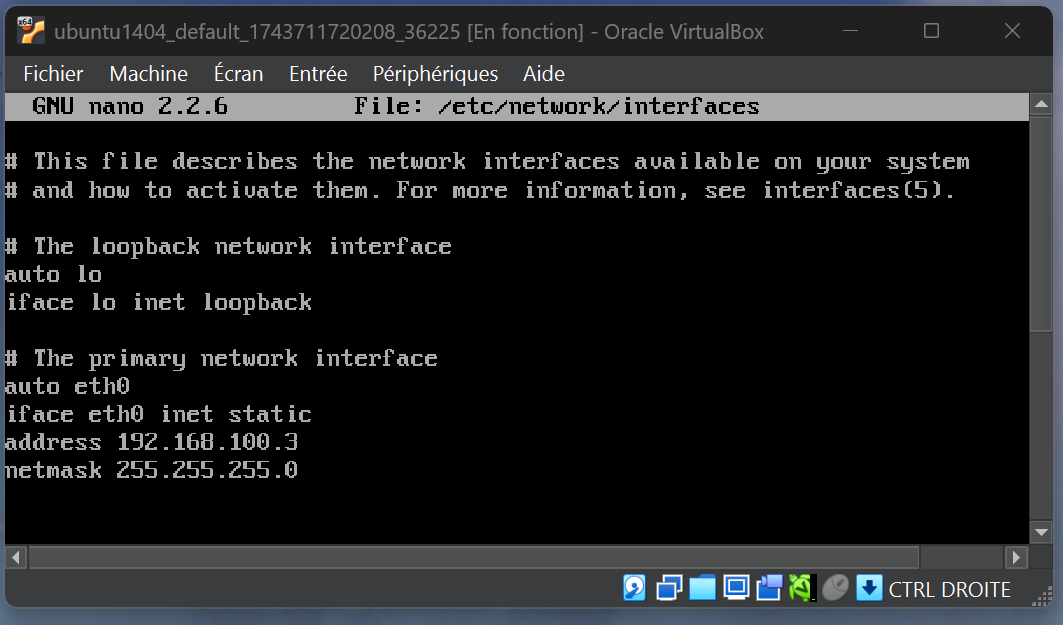Open the Machine menu
Image resolution: width=1063 pixels, height=625 pixels.
[x=148, y=74]
